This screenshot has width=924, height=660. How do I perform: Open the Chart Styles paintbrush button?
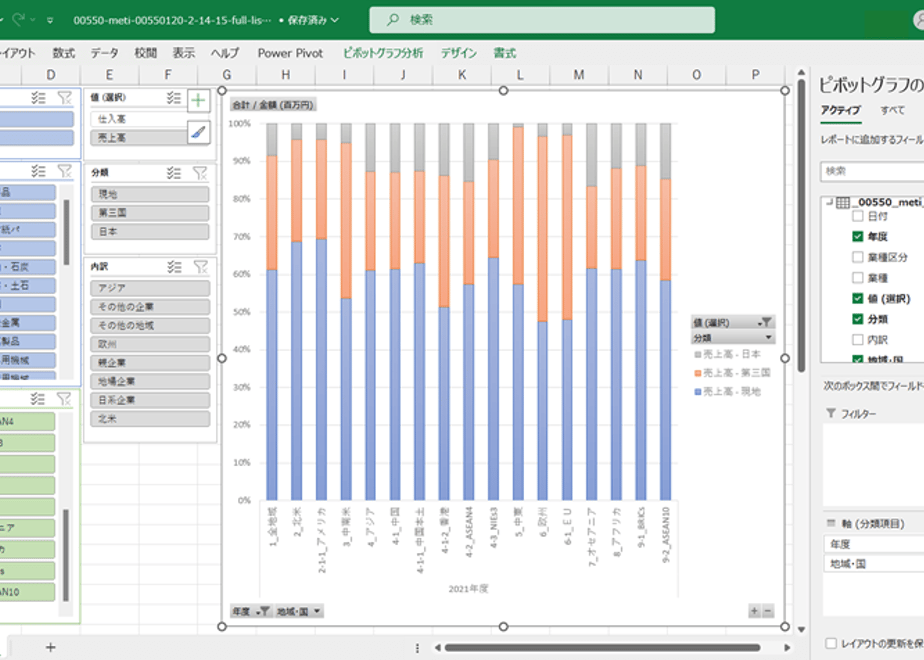click(199, 131)
